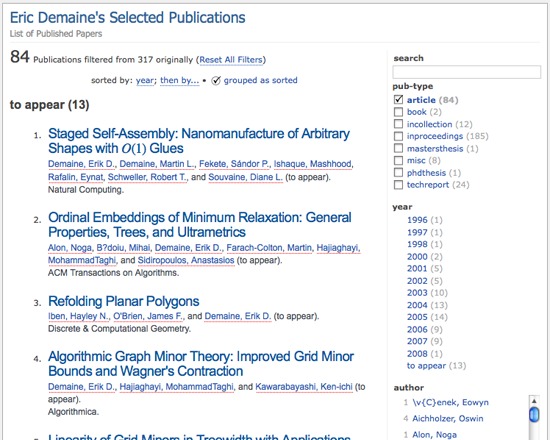The width and height of the screenshot is (550, 440).
Task: Click 'Discrete & Computational Geometry.' text
Action: (119, 329)
